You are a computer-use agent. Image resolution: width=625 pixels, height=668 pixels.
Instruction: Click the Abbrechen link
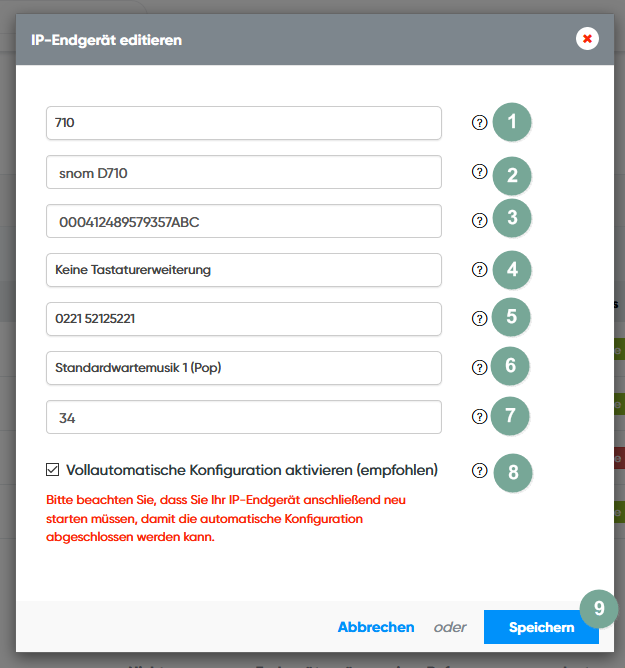[x=376, y=627]
